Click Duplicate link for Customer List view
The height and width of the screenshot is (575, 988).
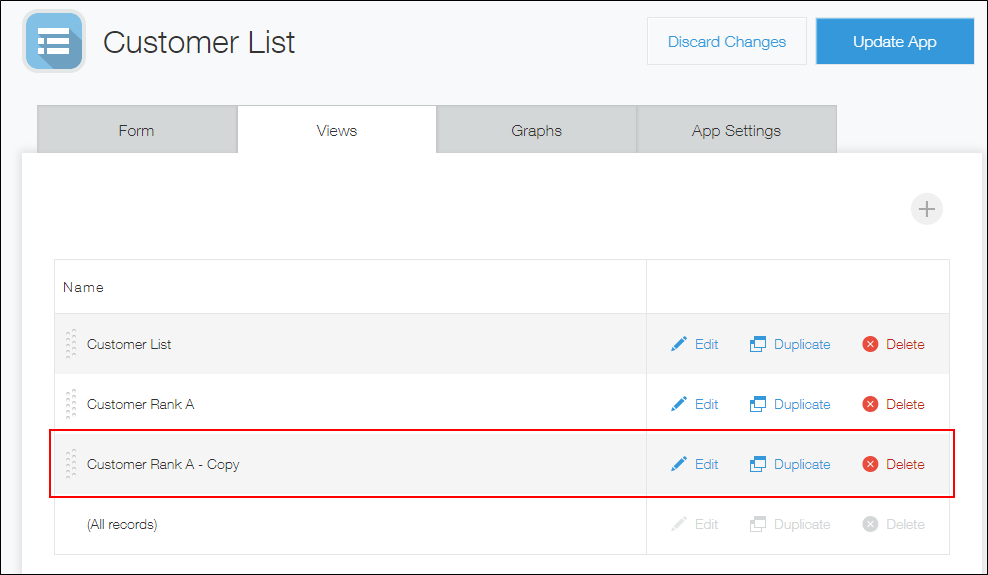[x=801, y=344]
